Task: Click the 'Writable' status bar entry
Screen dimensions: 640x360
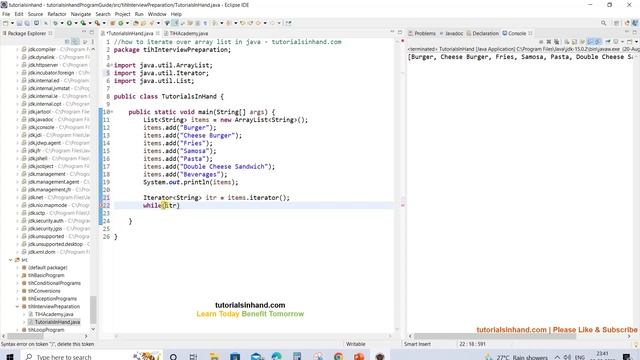Action: tap(356, 344)
